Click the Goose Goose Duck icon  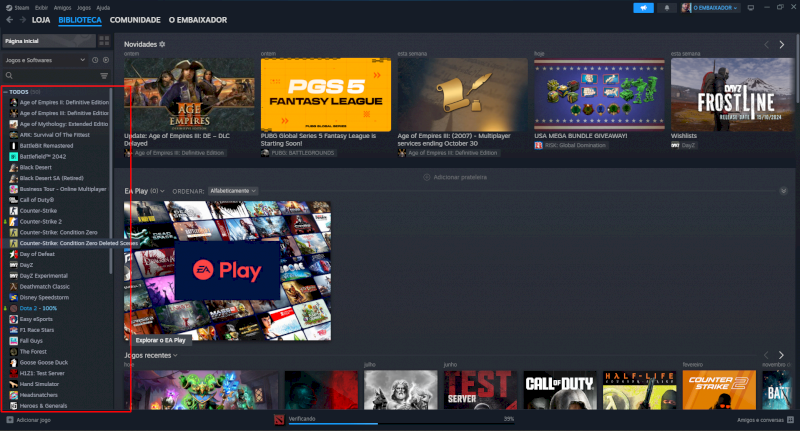14,363
